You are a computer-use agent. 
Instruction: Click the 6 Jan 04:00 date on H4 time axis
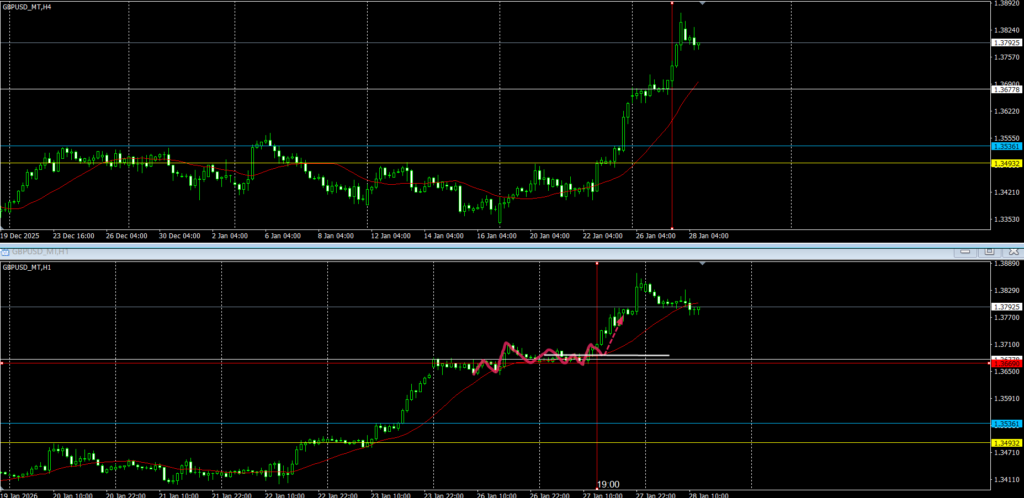tap(284, 236)
